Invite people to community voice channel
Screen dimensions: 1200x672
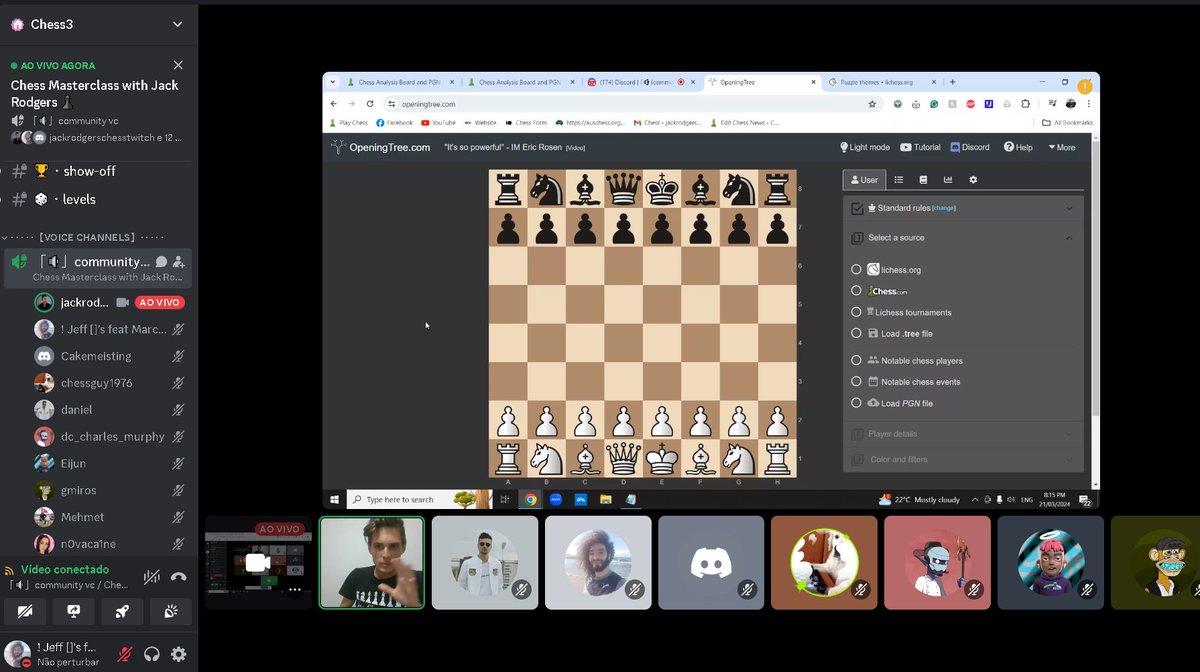point(179,262)
